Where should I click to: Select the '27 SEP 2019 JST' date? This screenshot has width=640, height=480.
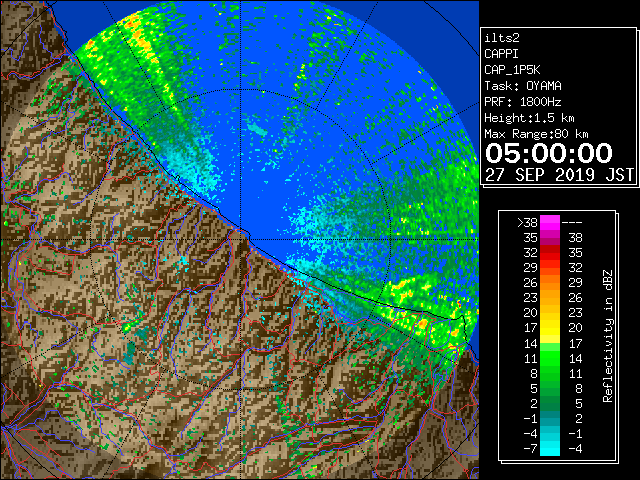tap(560, 175)
